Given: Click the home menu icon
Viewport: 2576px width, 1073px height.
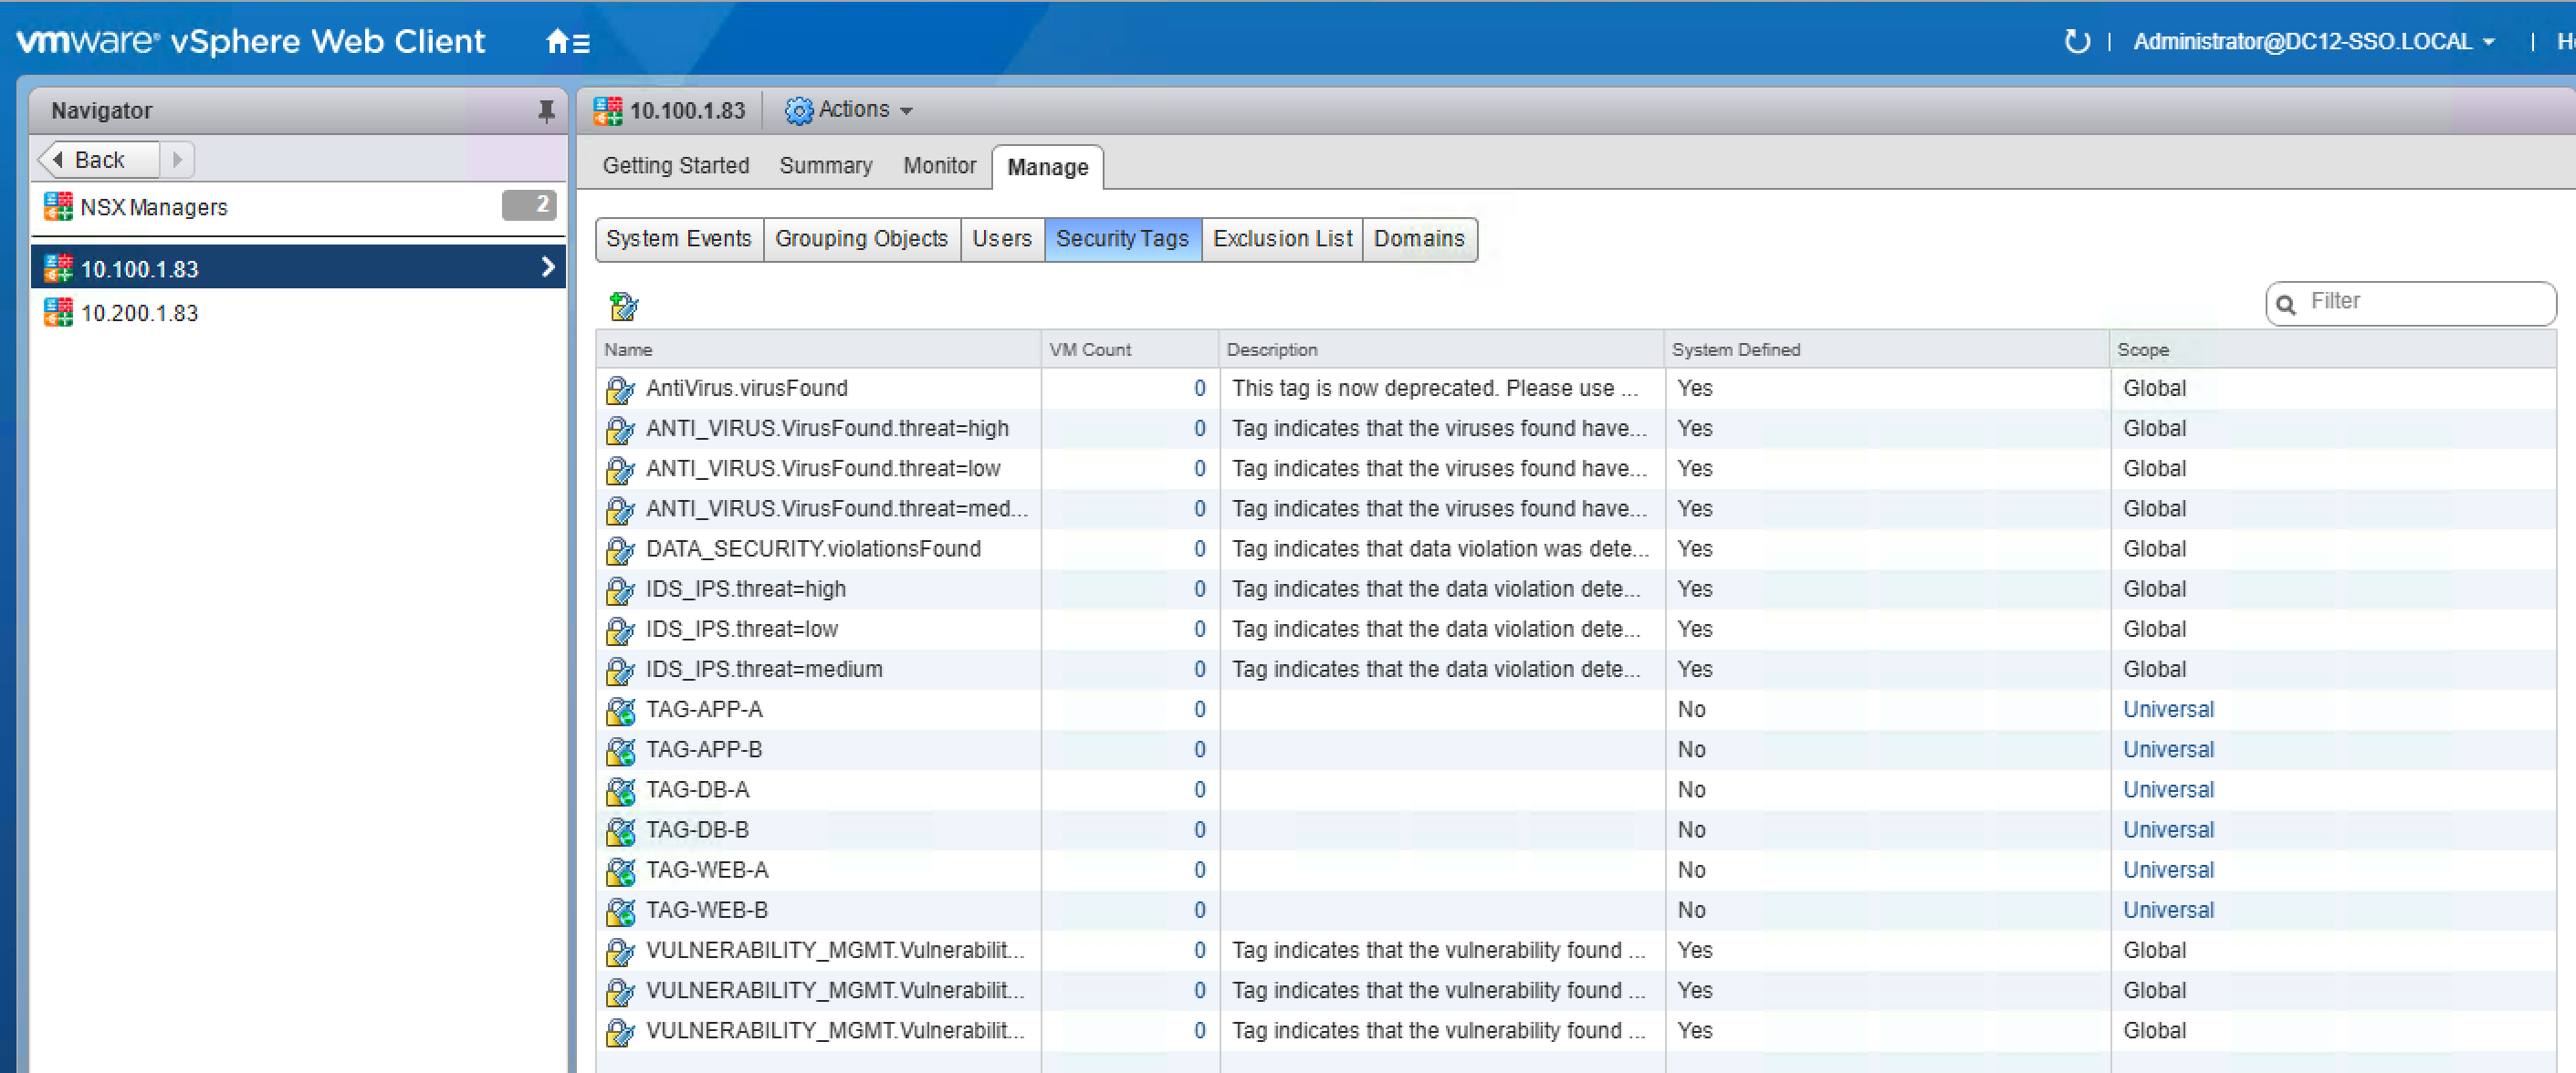Looking at the screenshot, I should point(567,42).
